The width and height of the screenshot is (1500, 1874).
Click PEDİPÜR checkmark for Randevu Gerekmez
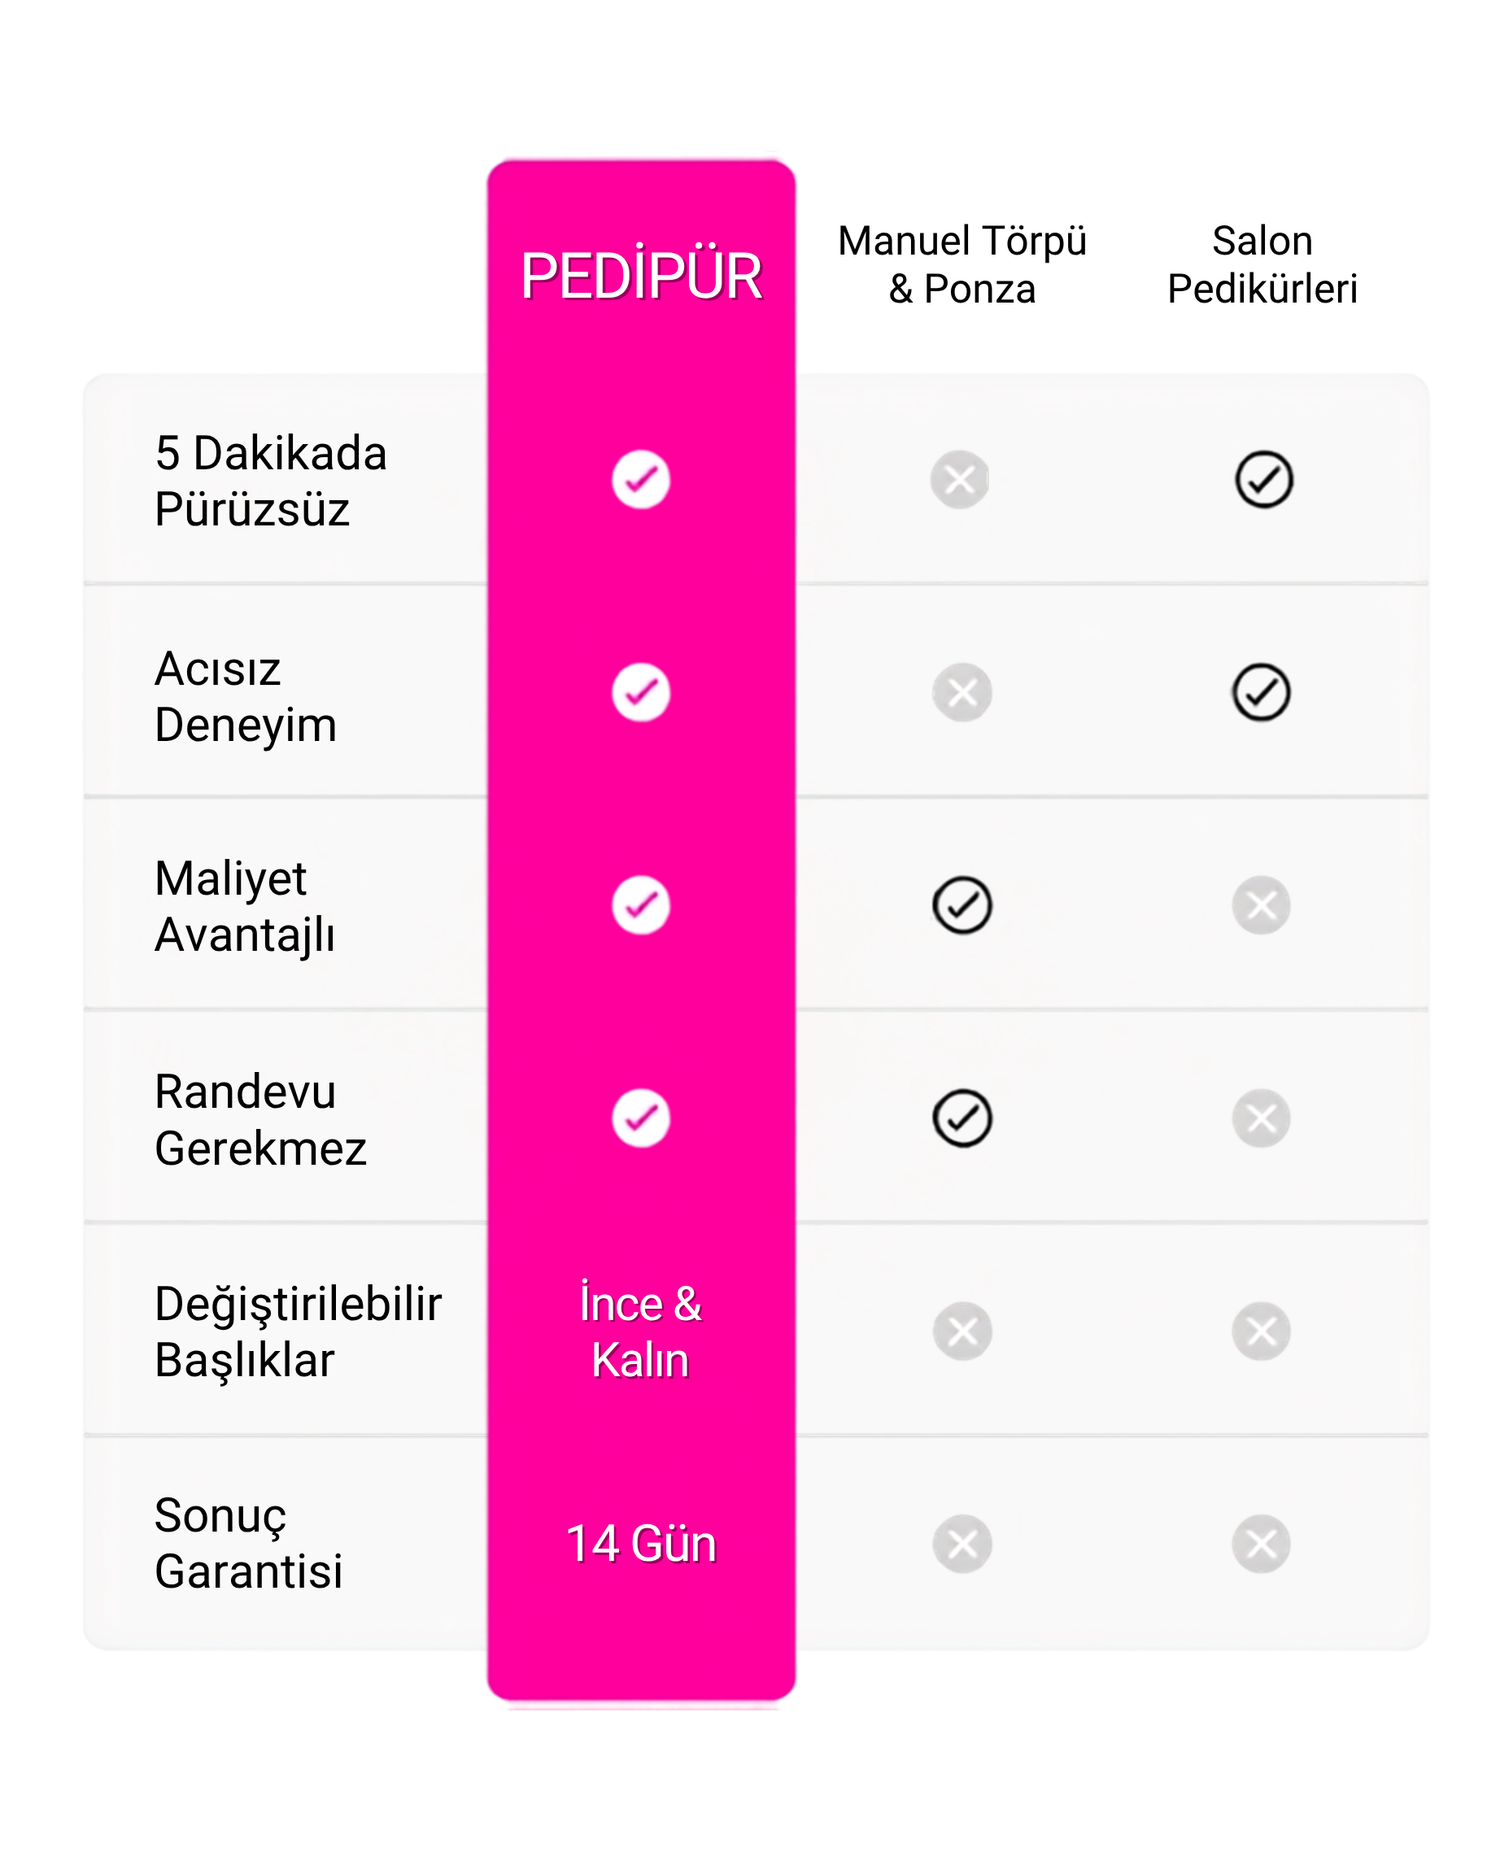coord(641,1118)
